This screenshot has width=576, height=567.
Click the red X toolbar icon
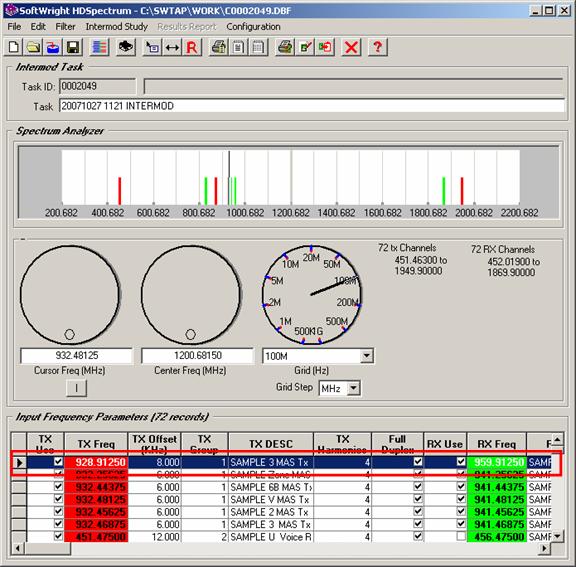click(x=351, y=47)
